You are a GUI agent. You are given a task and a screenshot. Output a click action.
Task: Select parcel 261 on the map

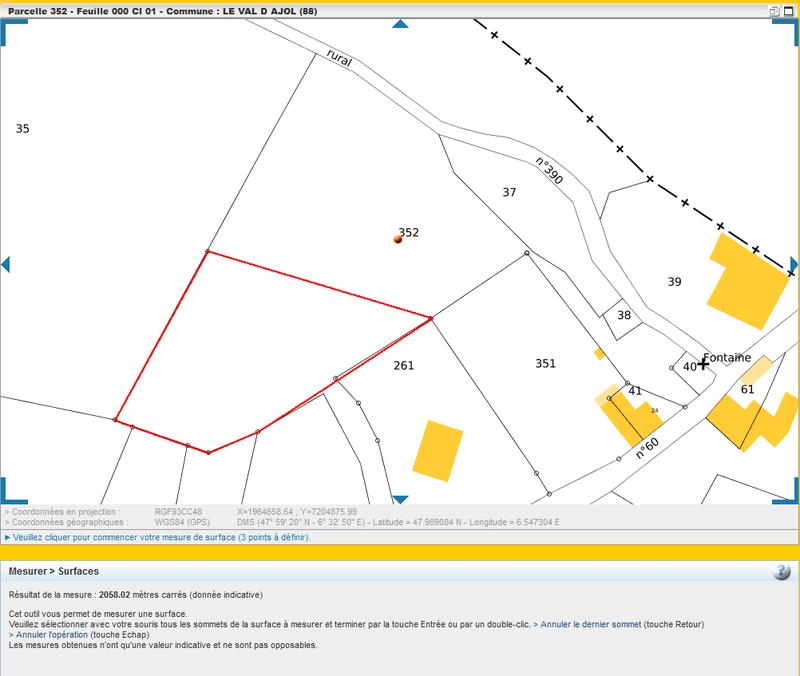pyautogui.click(x=404, y=366)
